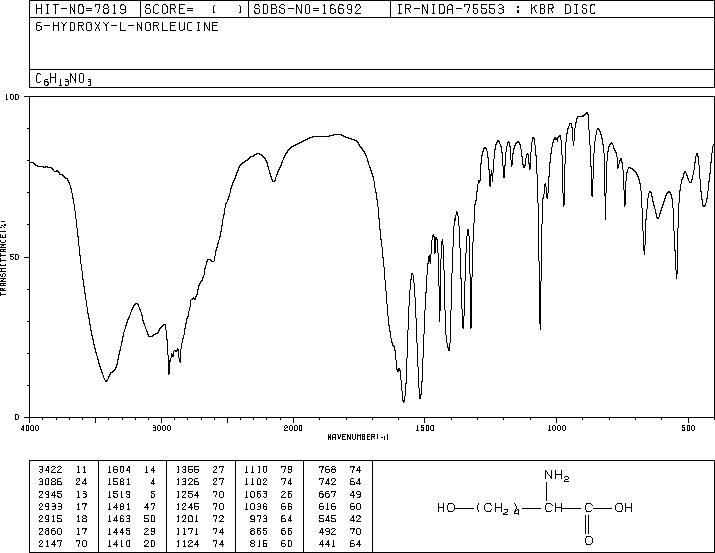Pick the 1326 wavenumber cell
The width and height of the screenshot is (715, 553).
click(187, 481)
